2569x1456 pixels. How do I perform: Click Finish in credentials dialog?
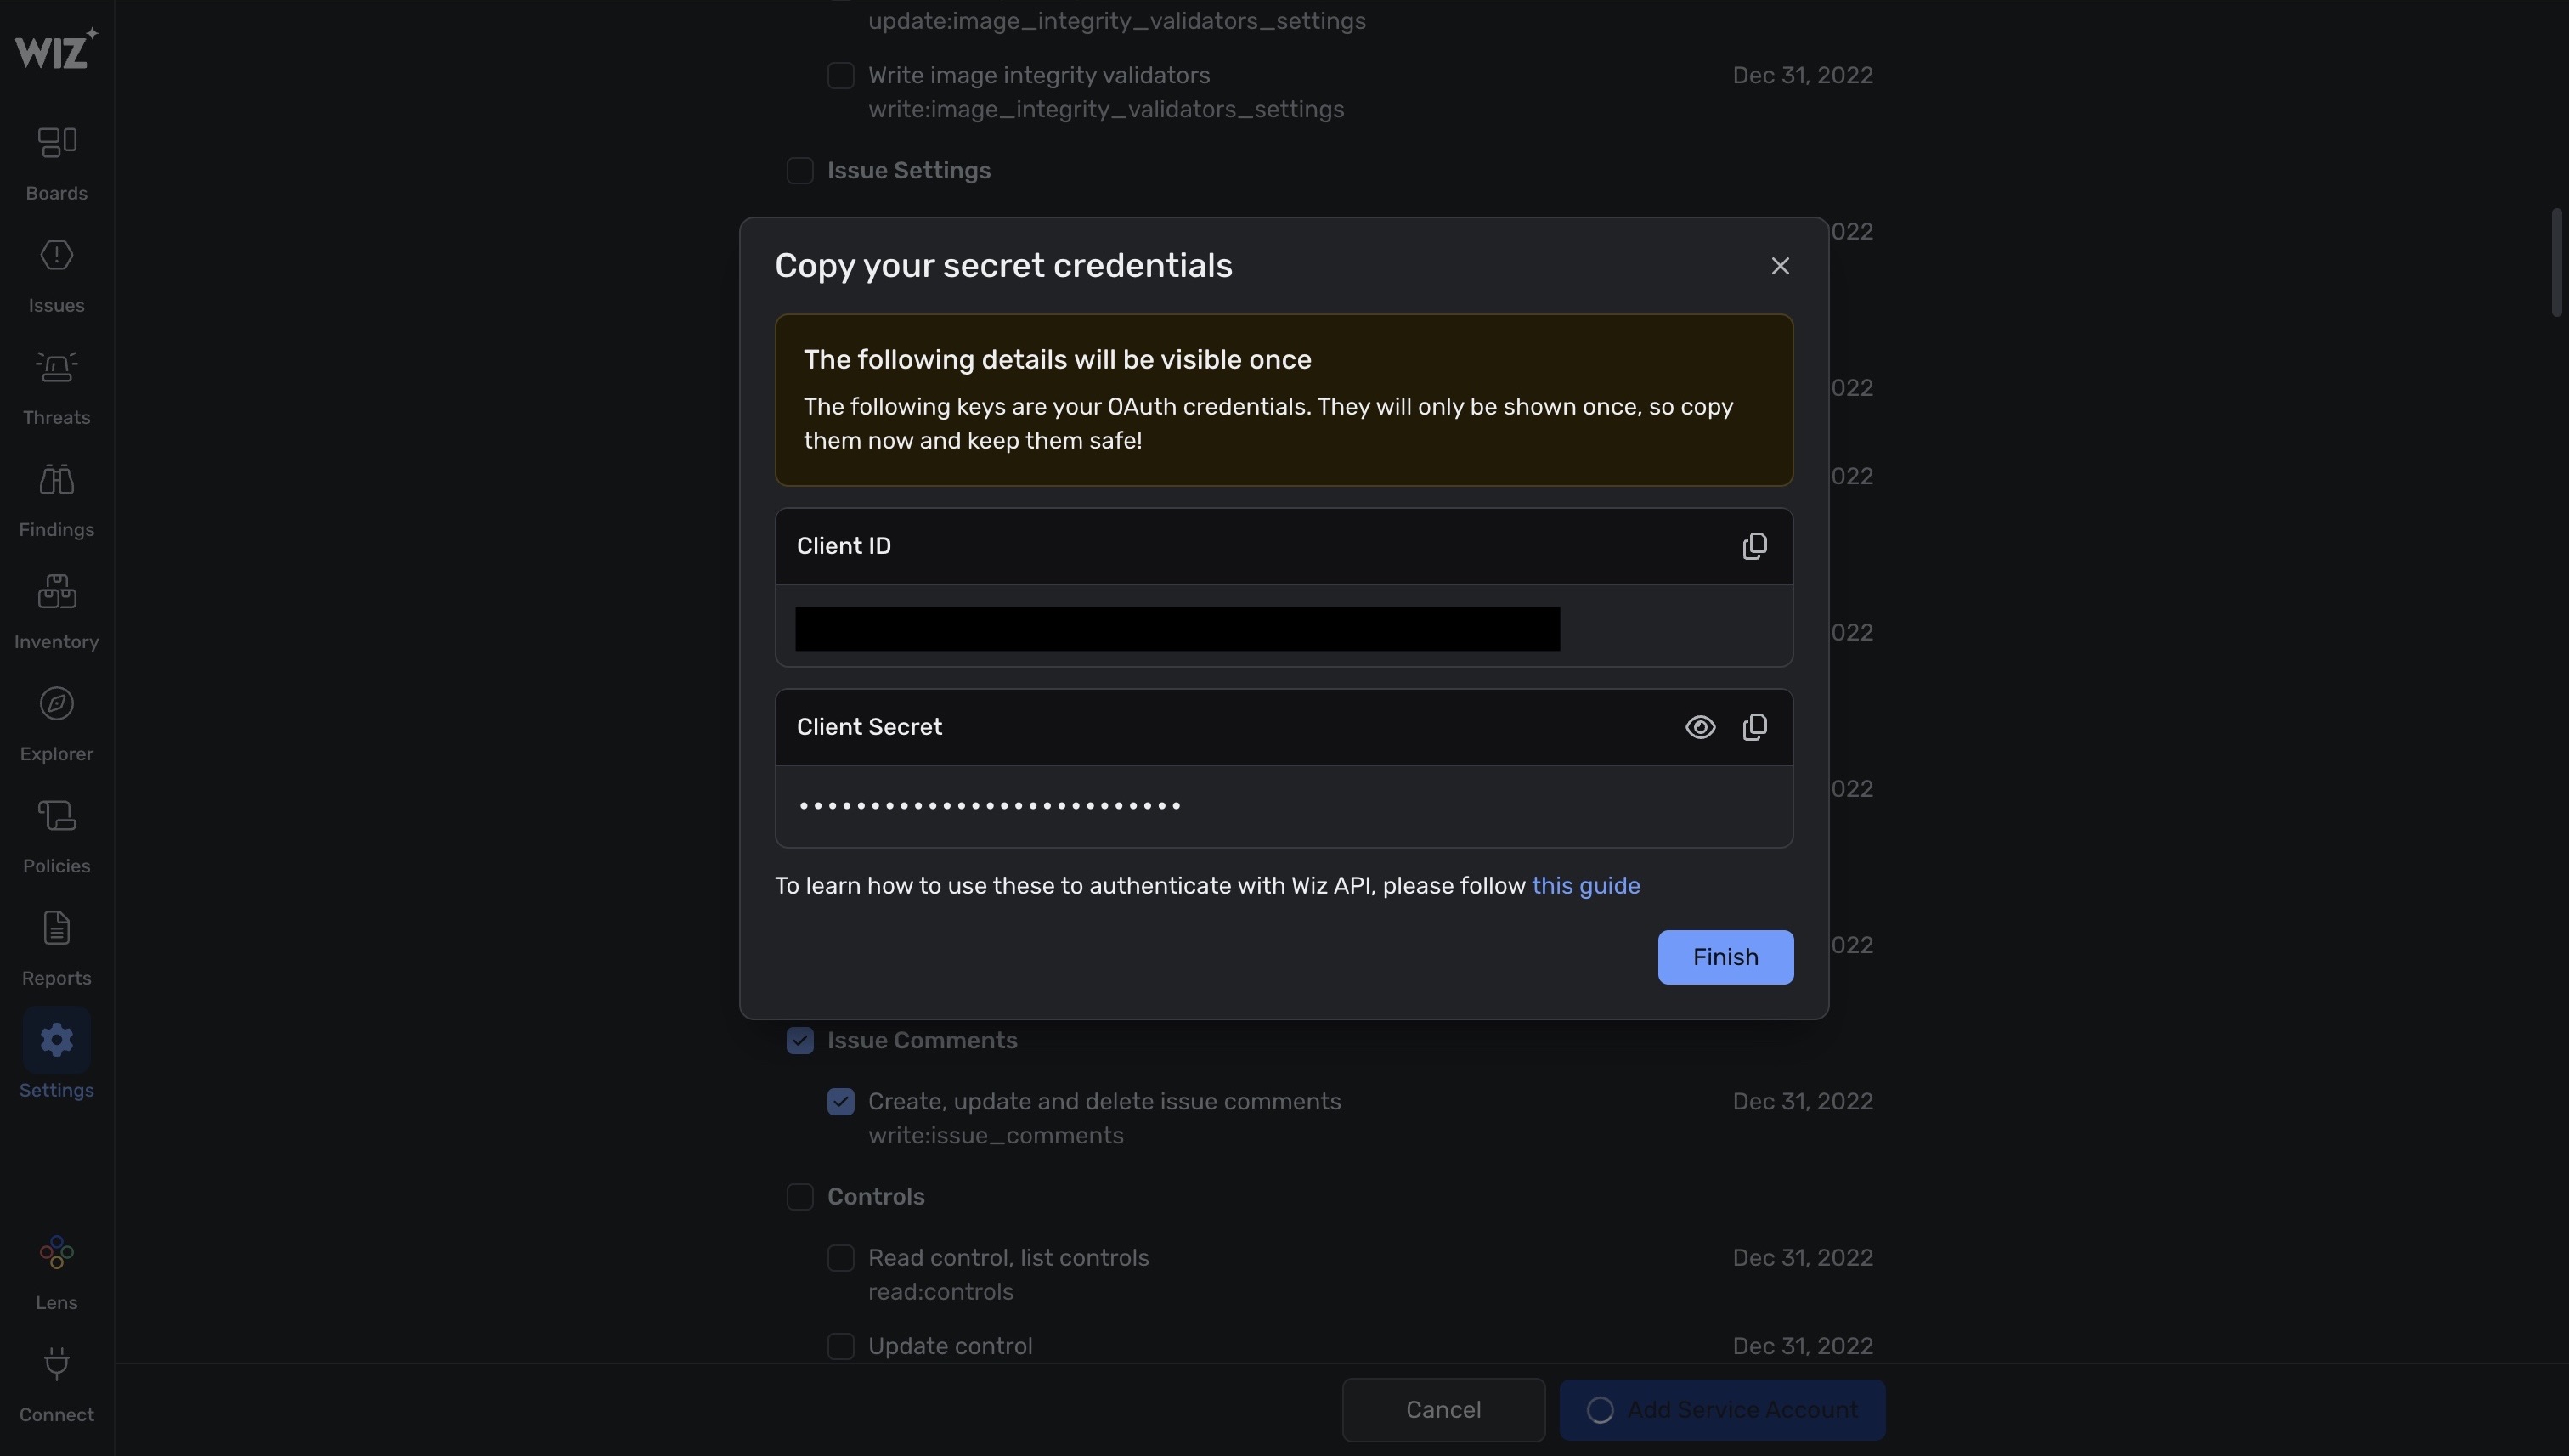point(1725,957)
